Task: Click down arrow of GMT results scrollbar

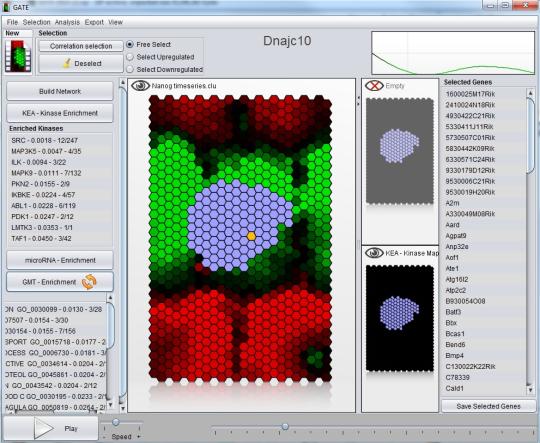Action: 110,405
